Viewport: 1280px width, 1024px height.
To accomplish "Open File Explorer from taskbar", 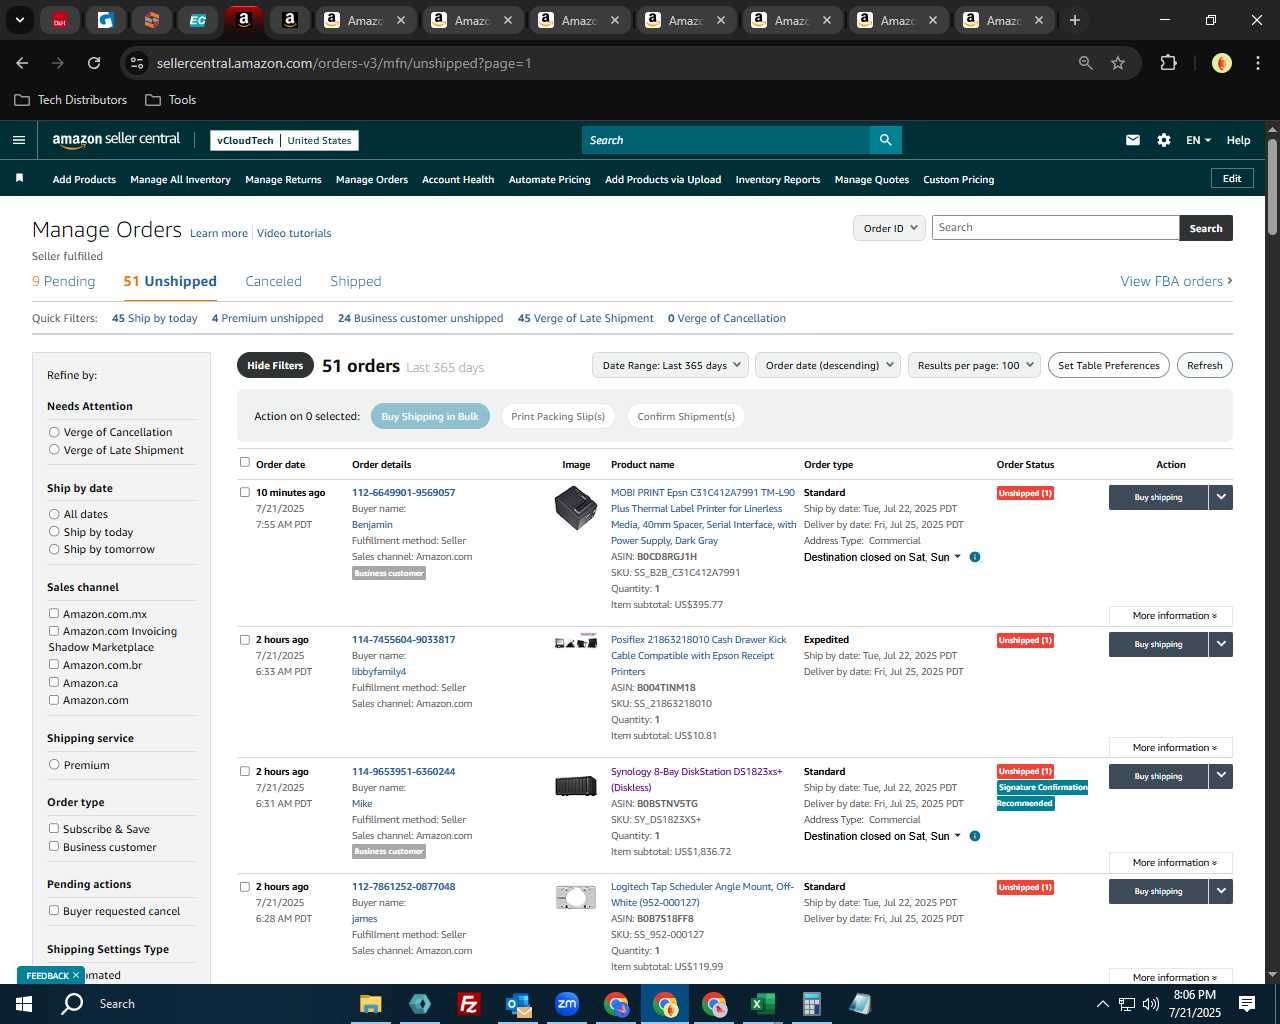I will click(x=371, y=1004).
